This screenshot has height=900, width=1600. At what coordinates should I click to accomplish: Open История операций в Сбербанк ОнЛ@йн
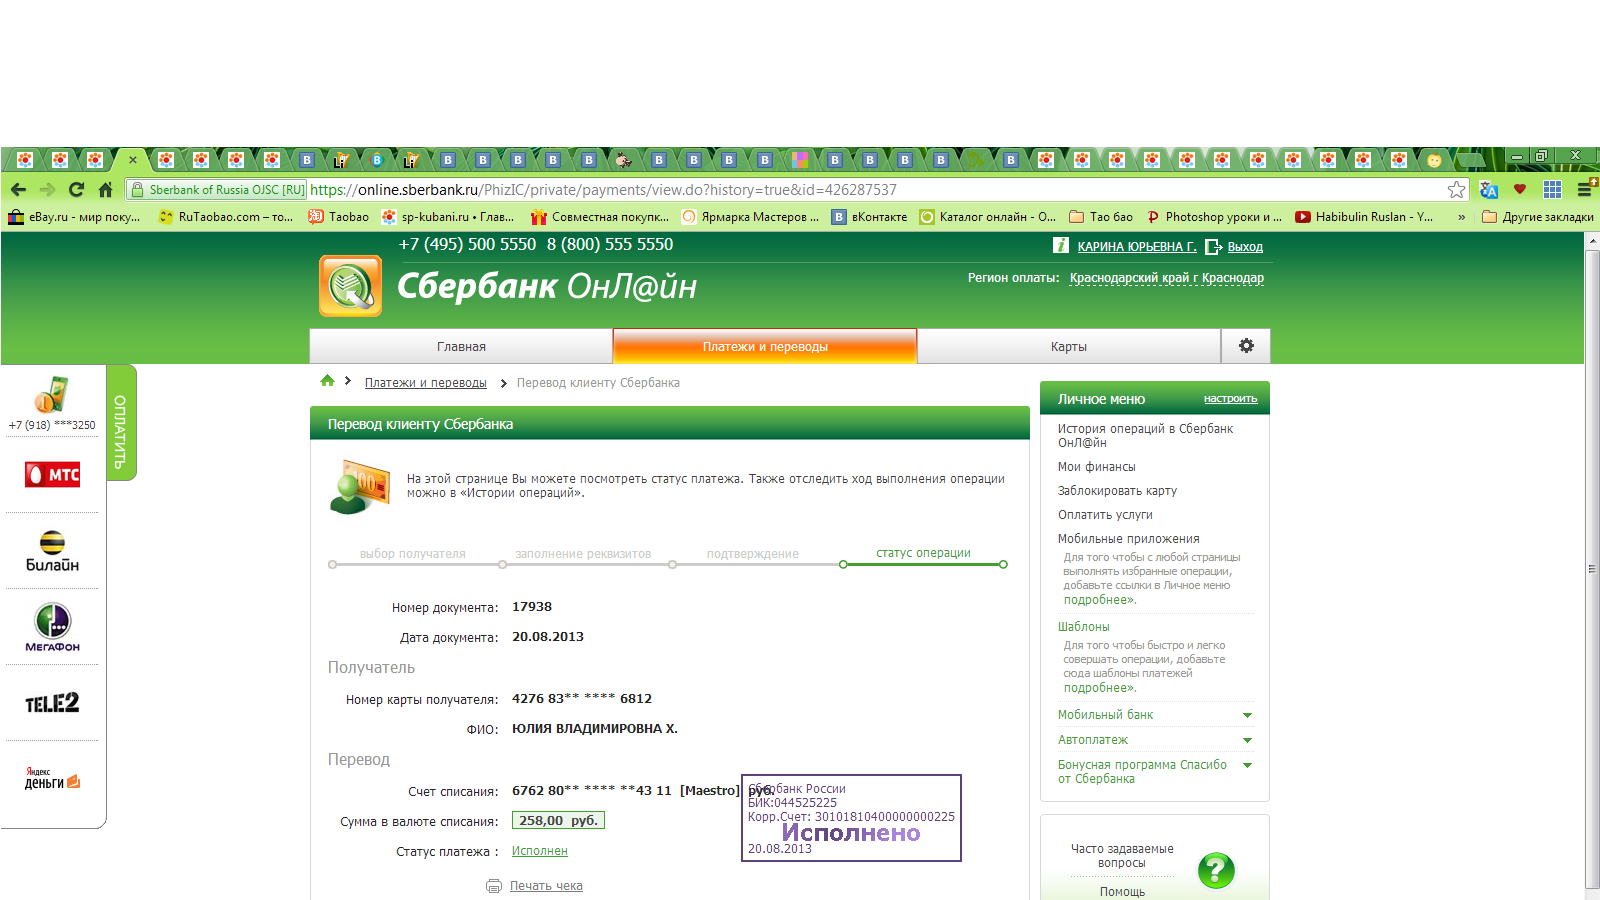click(1145, 435)
